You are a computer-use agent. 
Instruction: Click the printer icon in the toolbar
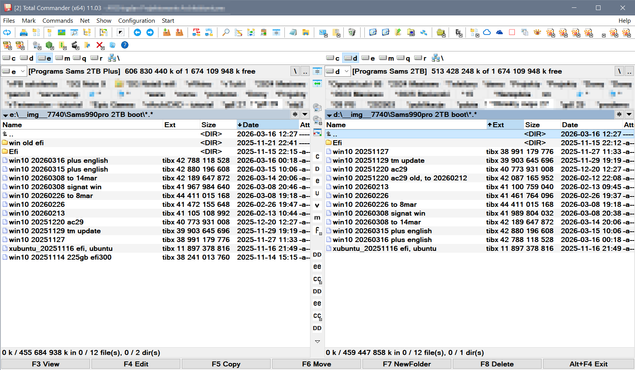click(x=23, y=32)
